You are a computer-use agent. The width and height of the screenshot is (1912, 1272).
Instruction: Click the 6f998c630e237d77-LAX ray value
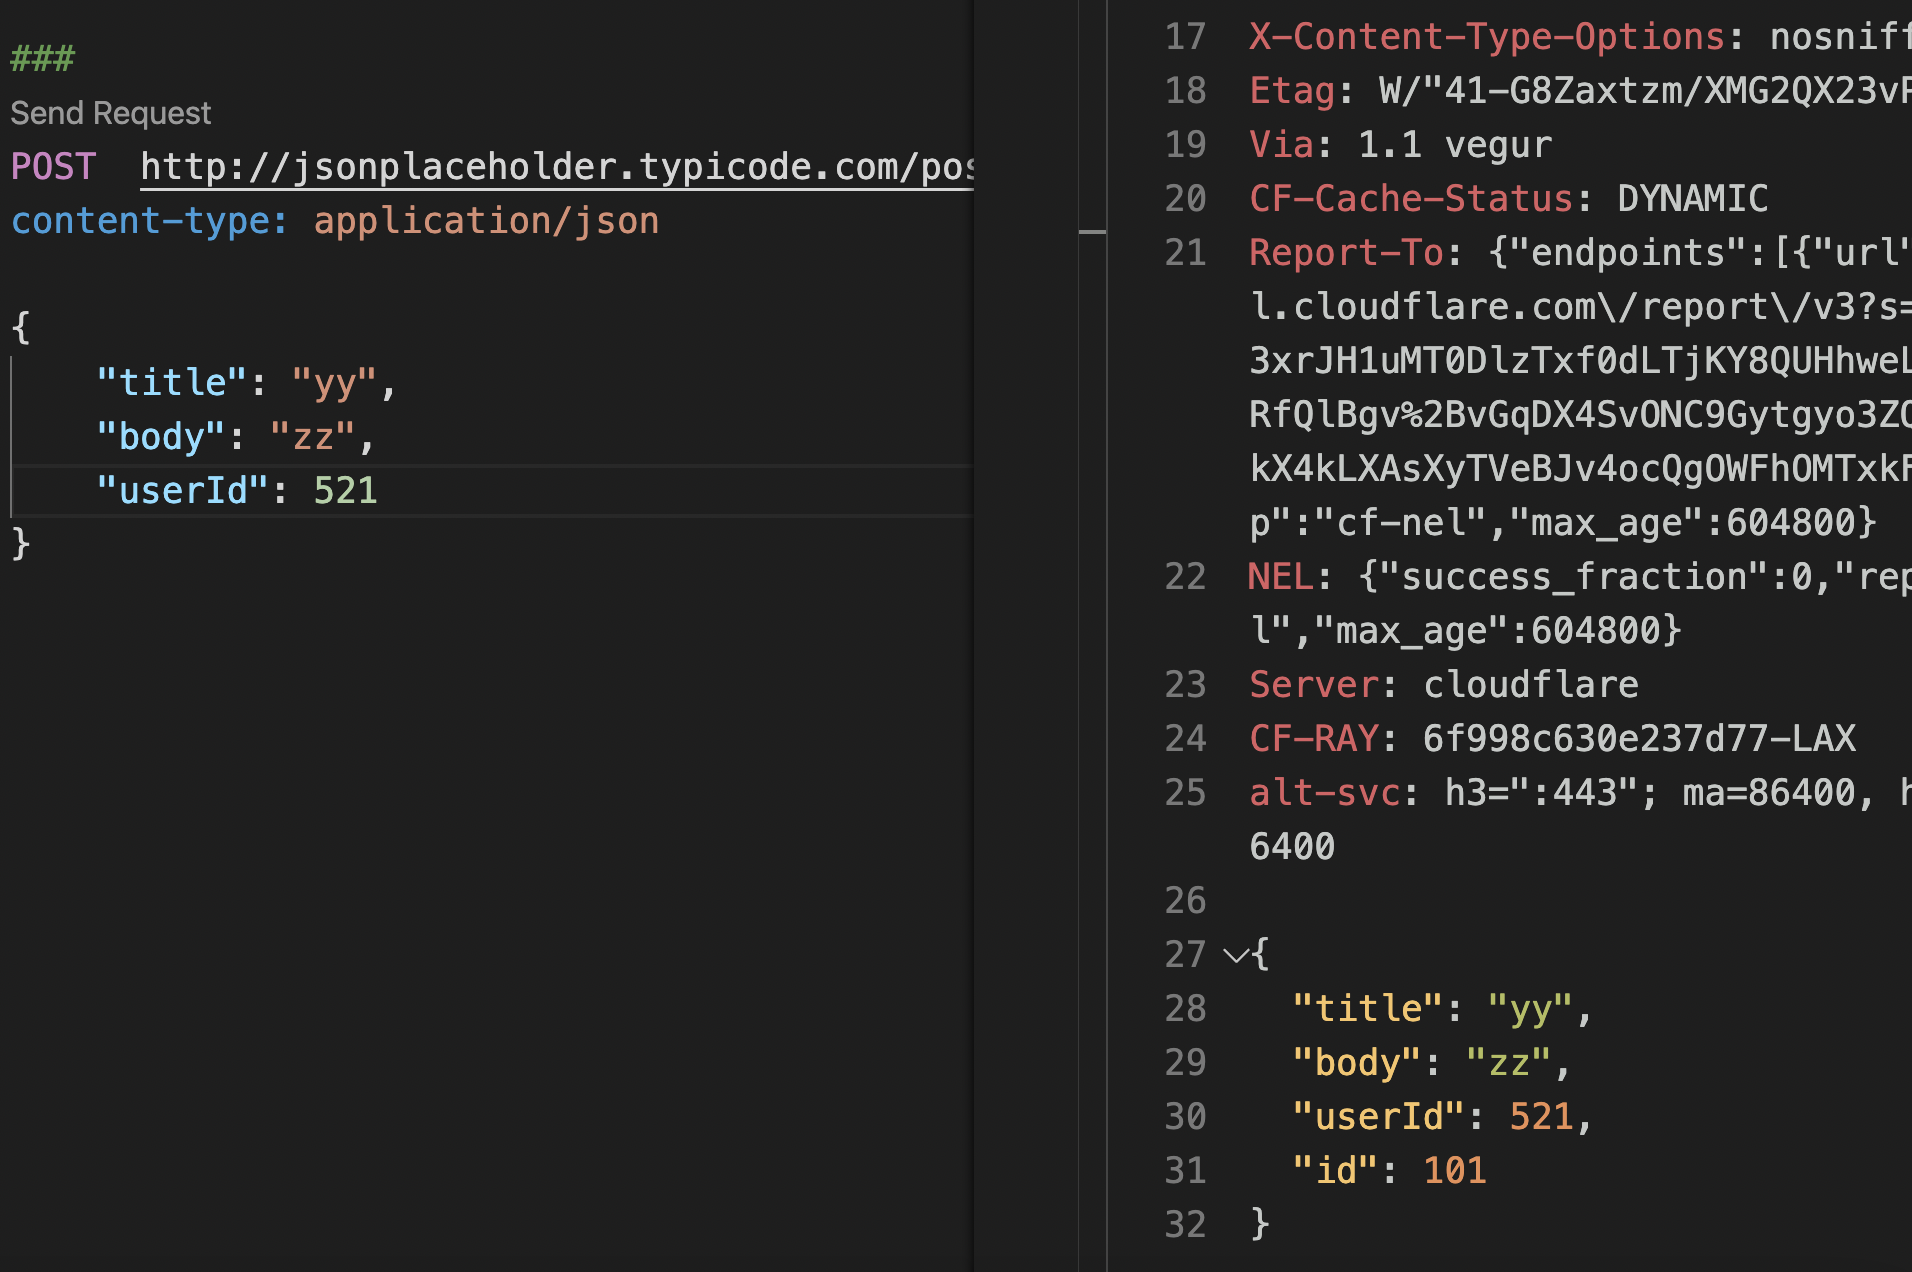point(1639,739)
